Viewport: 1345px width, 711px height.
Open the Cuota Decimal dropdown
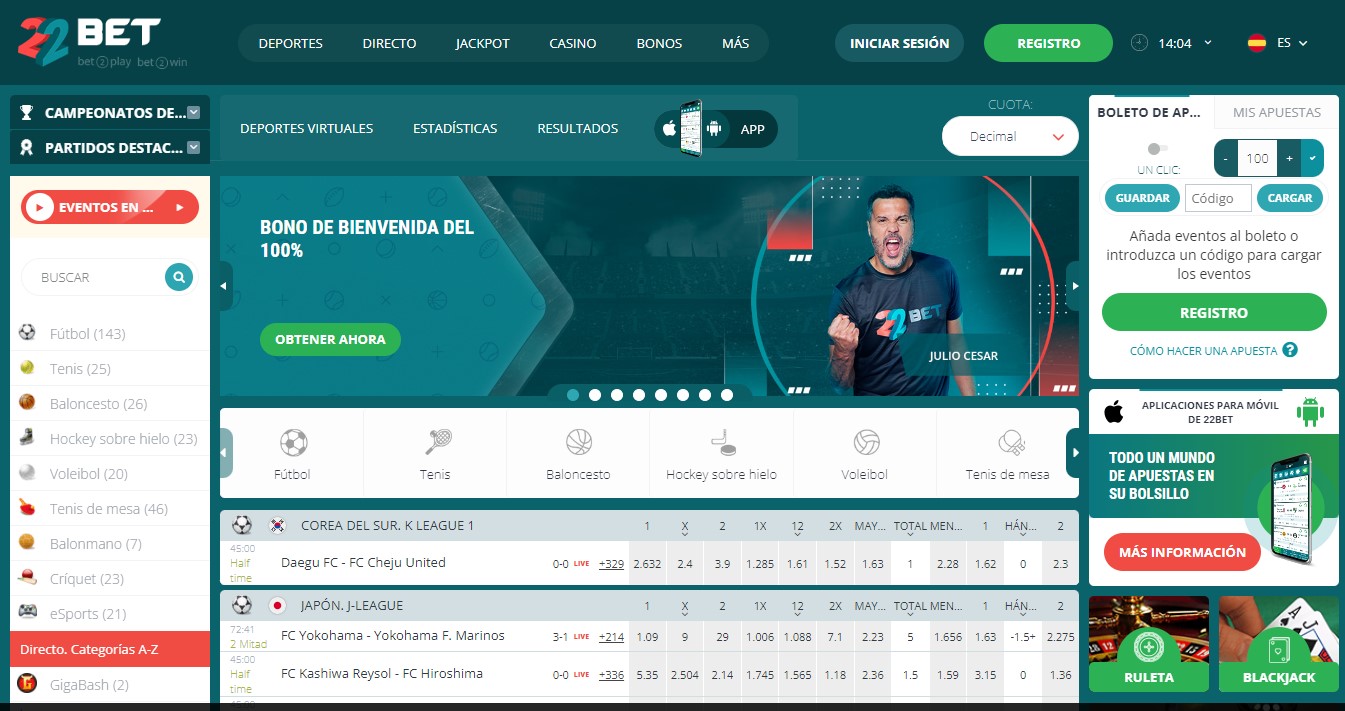(x=1010, y=137)
